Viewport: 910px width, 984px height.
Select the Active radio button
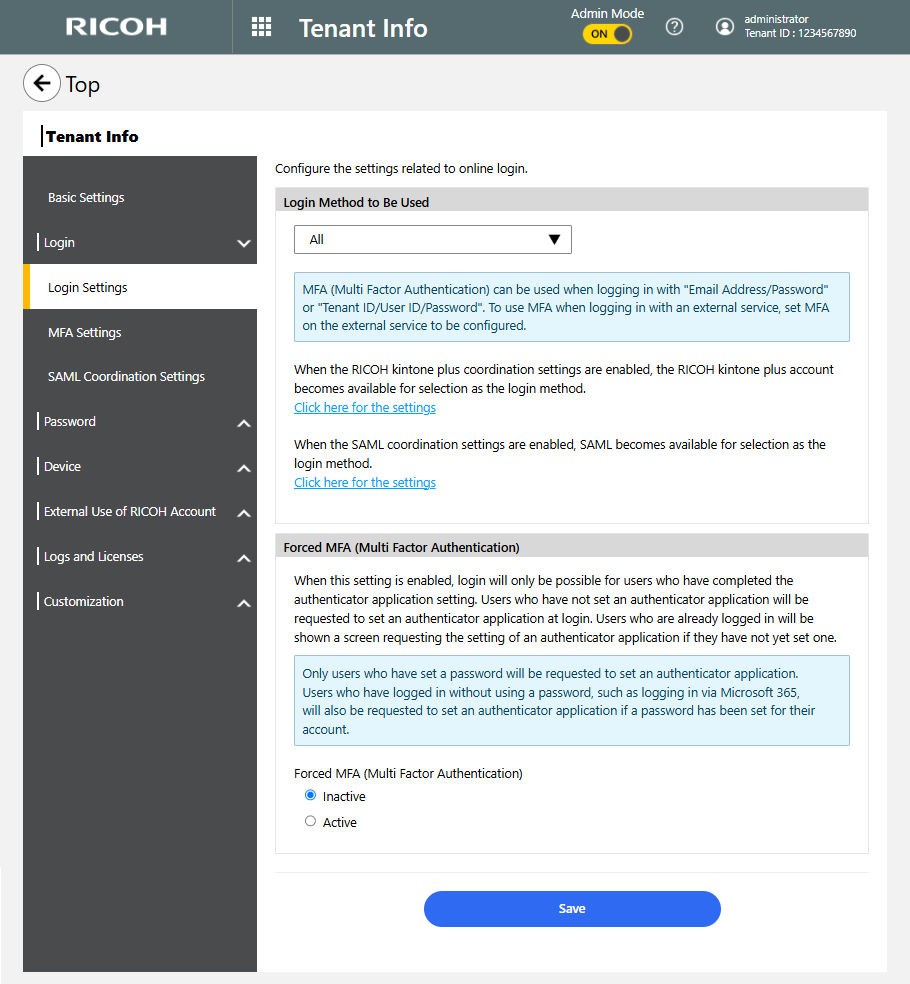[310, 822]
